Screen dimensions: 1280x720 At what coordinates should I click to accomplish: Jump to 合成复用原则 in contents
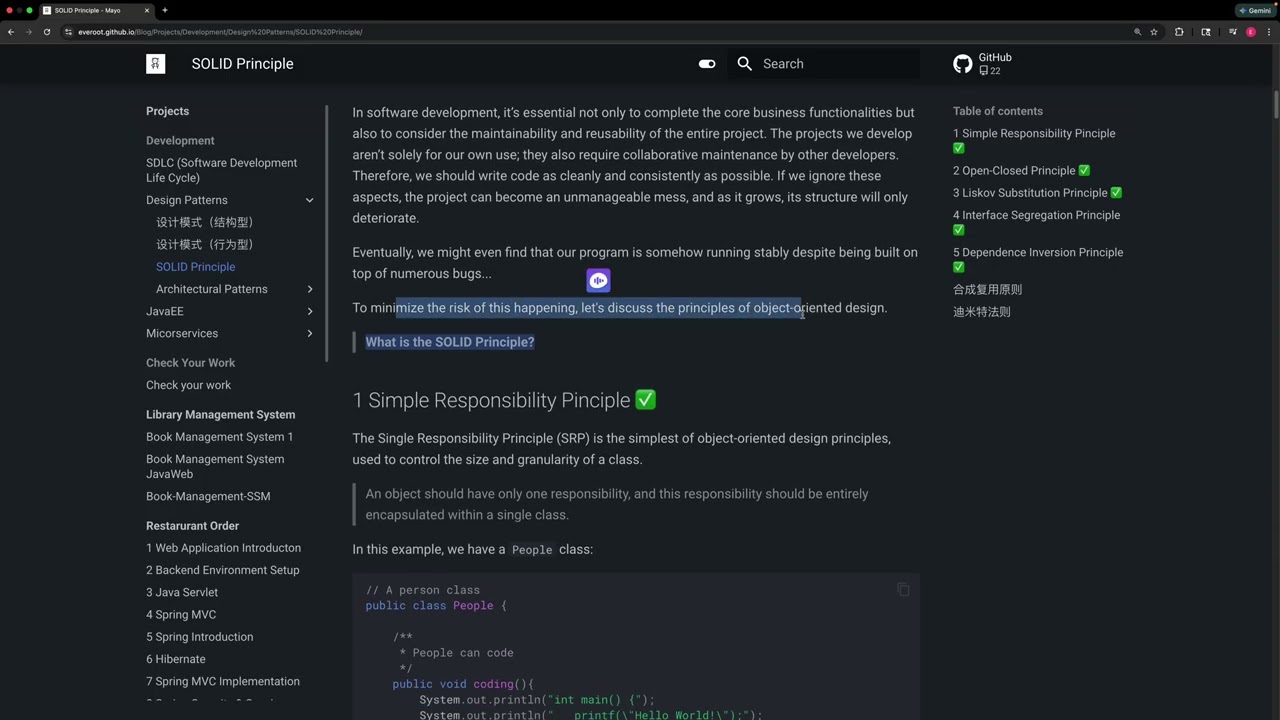987,290
